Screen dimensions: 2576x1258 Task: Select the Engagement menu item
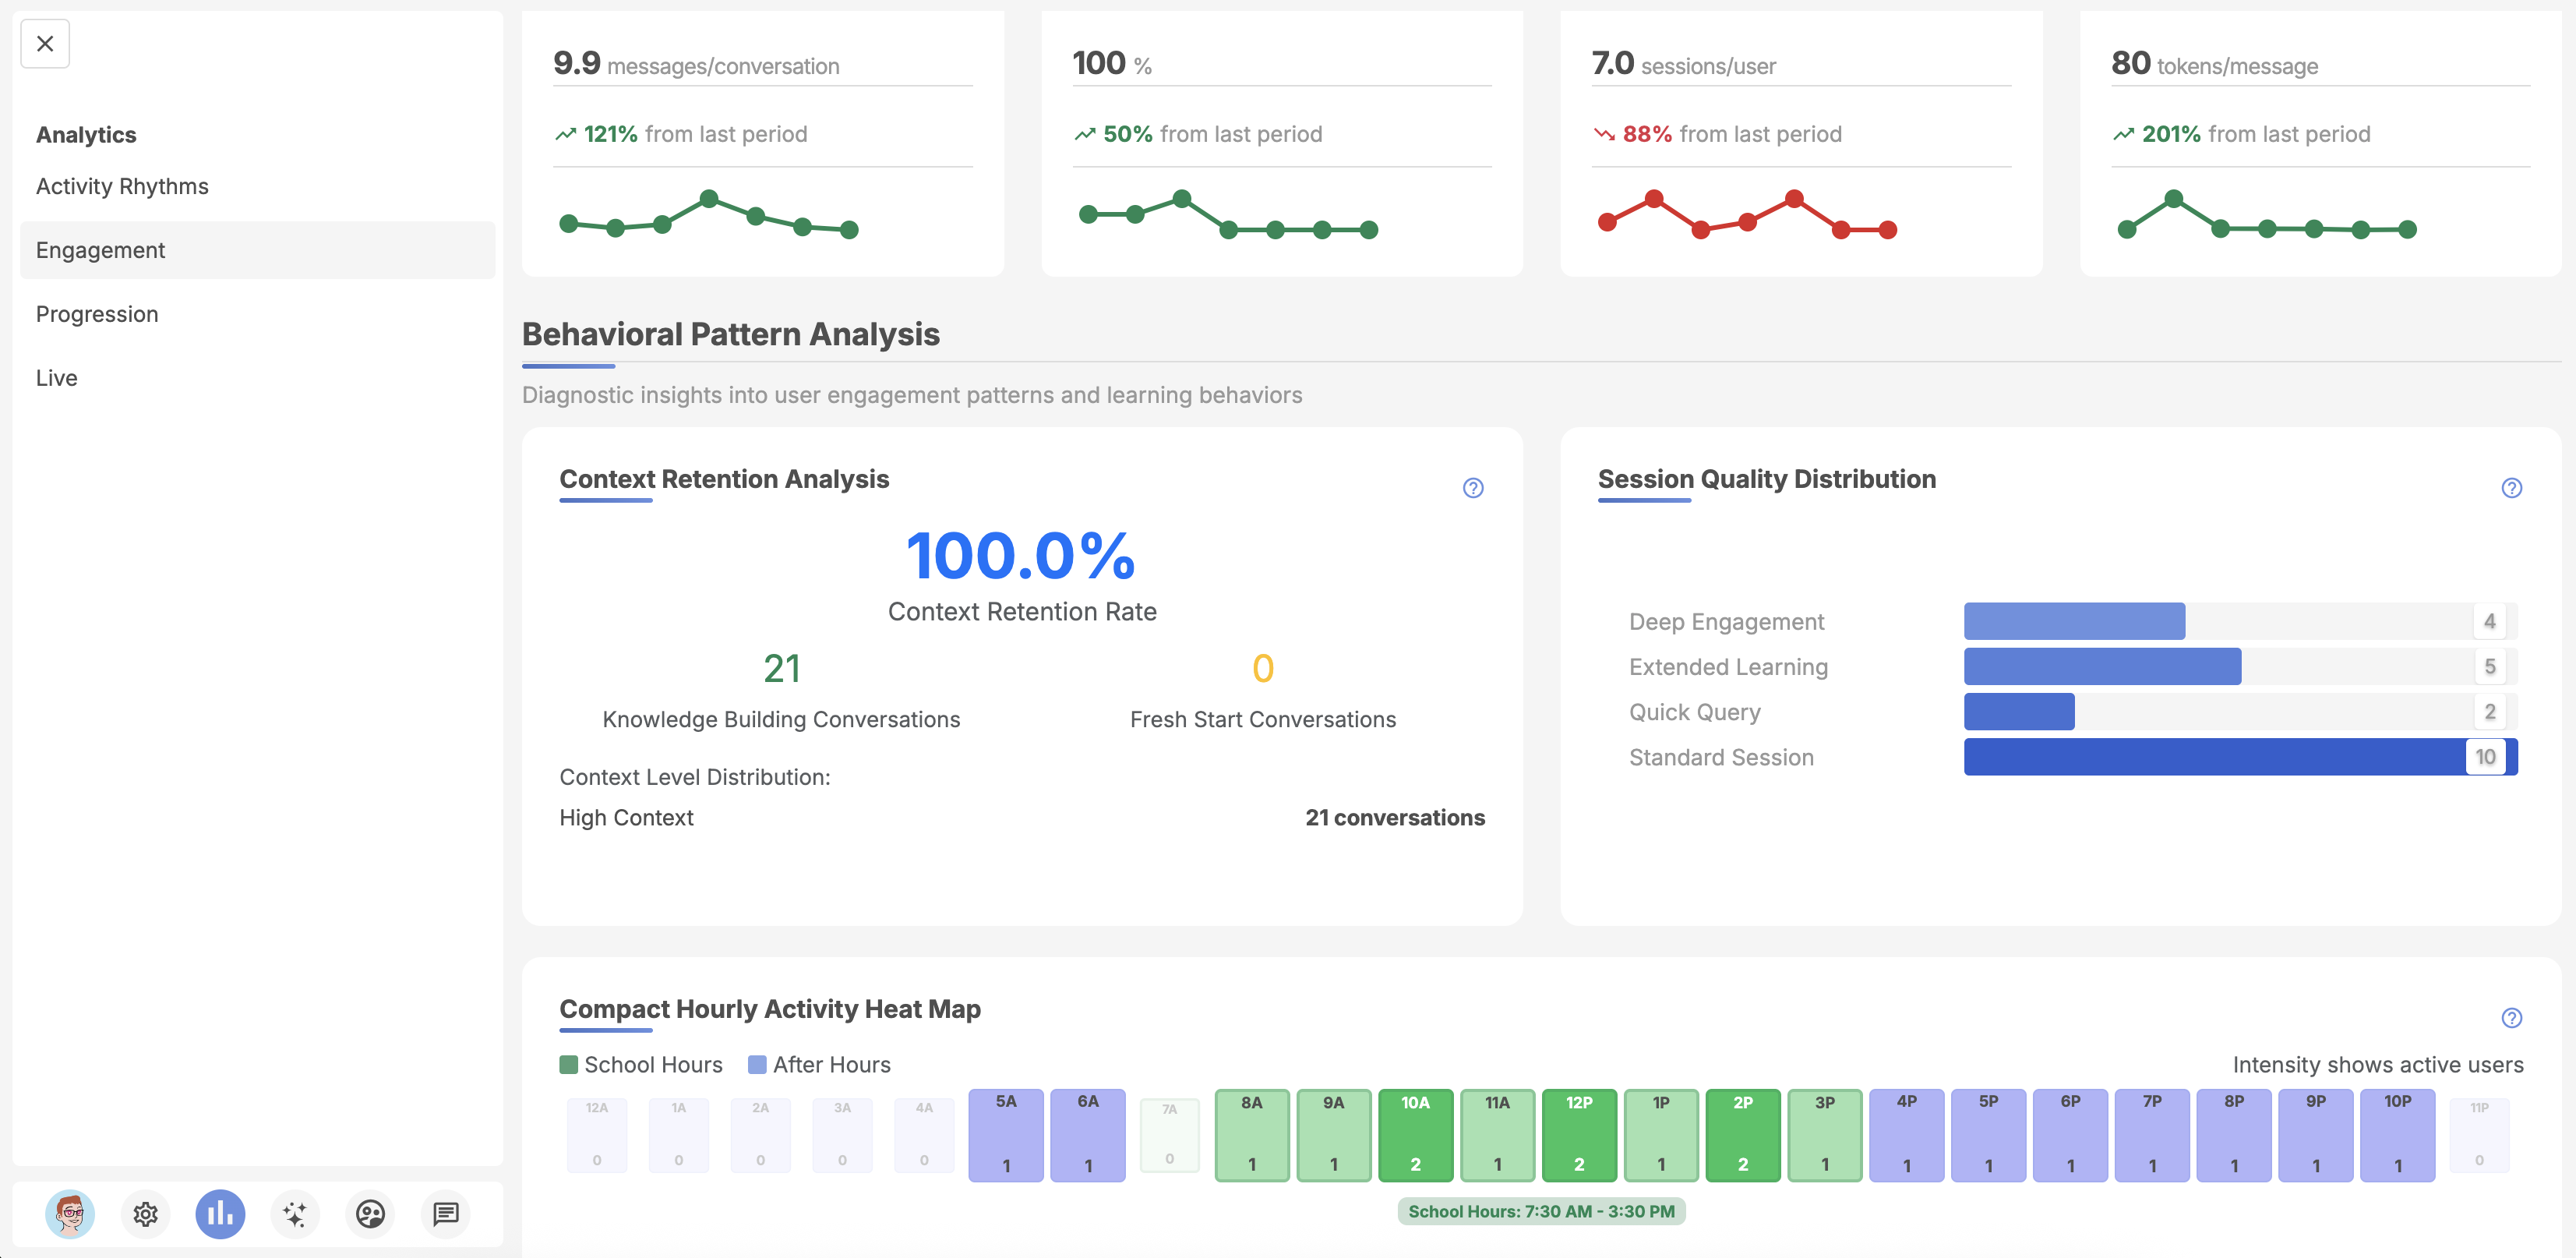(100, 250)
